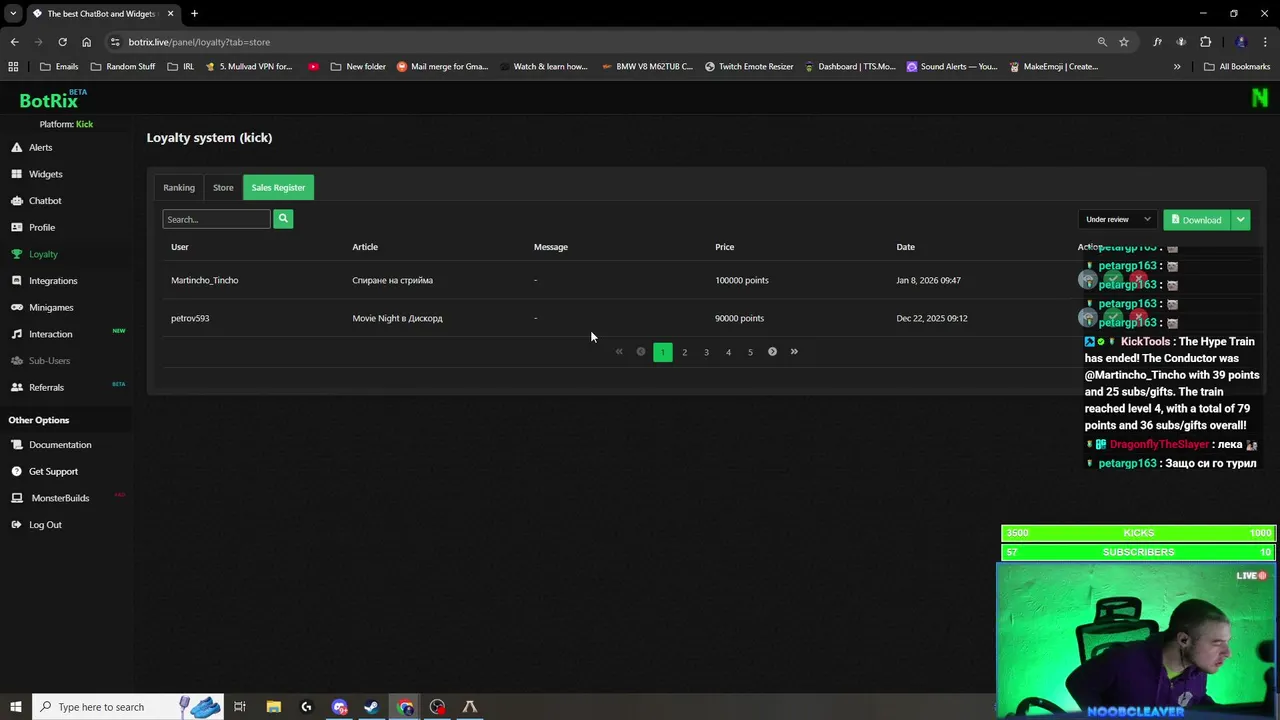Open File Explorer from the taskbar
The image size is (1280, 720).
(273, 707)
